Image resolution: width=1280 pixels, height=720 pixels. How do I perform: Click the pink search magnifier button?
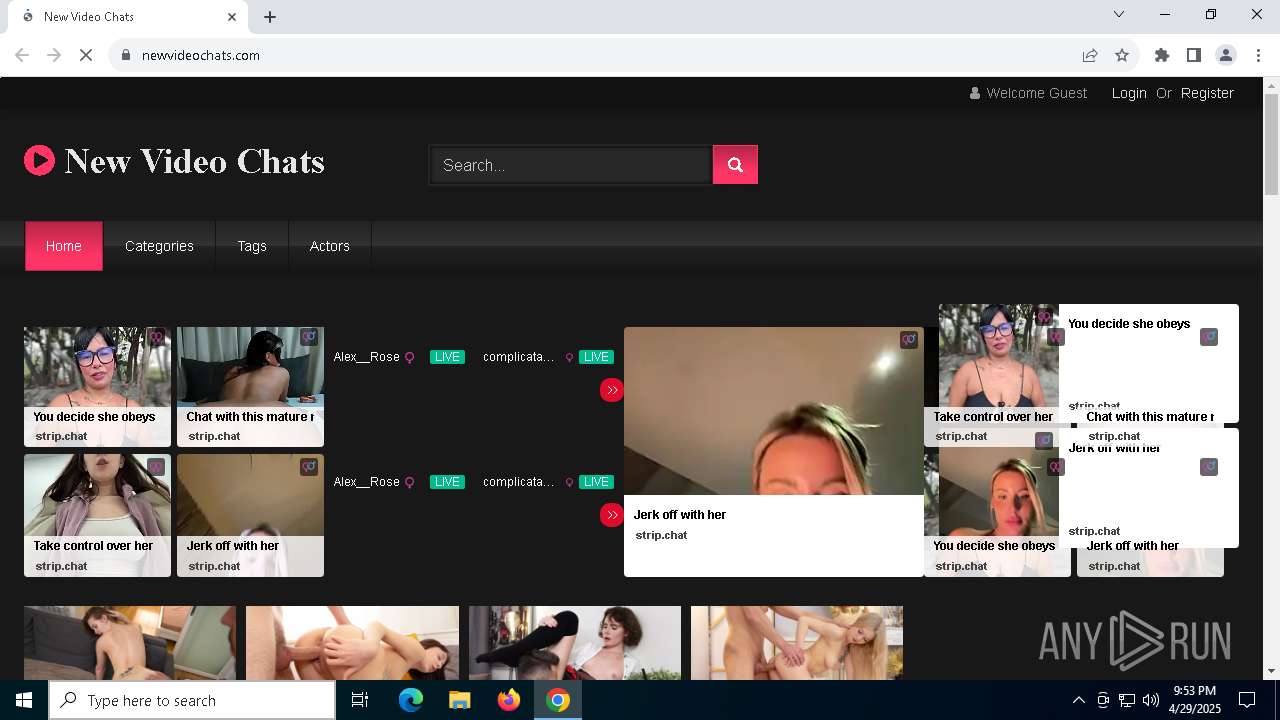click(735, 165)
